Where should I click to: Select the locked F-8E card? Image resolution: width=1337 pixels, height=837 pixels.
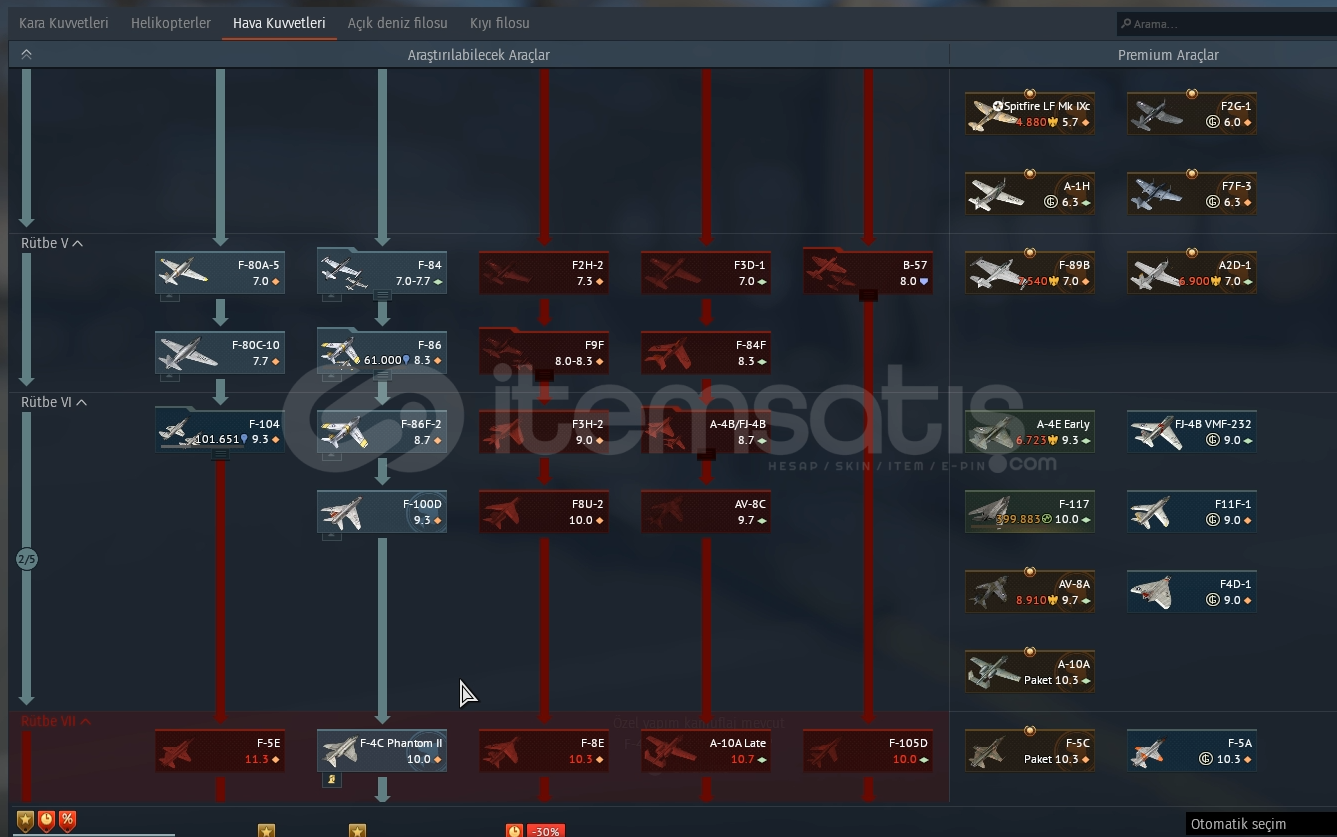(544, 750)
